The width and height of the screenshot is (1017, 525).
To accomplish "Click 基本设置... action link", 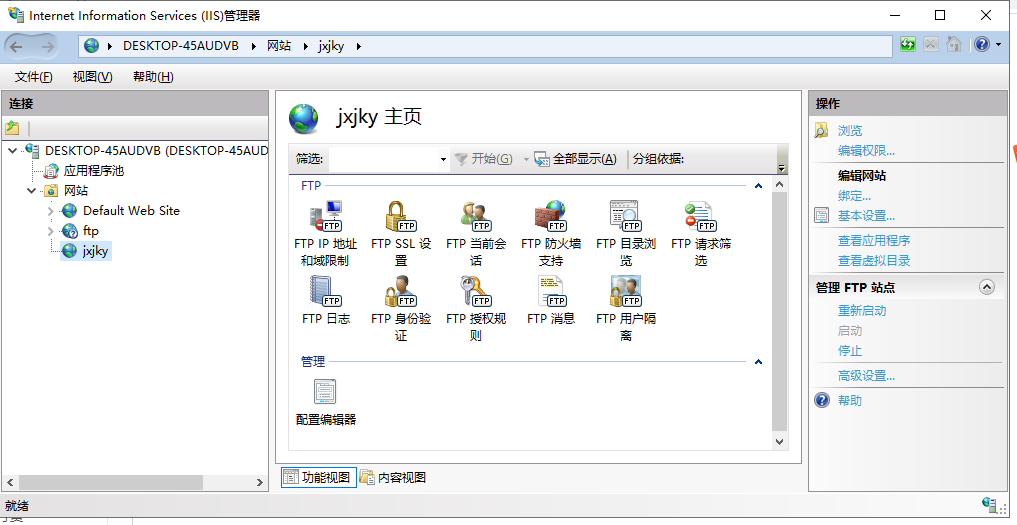I will pos(866,215).
